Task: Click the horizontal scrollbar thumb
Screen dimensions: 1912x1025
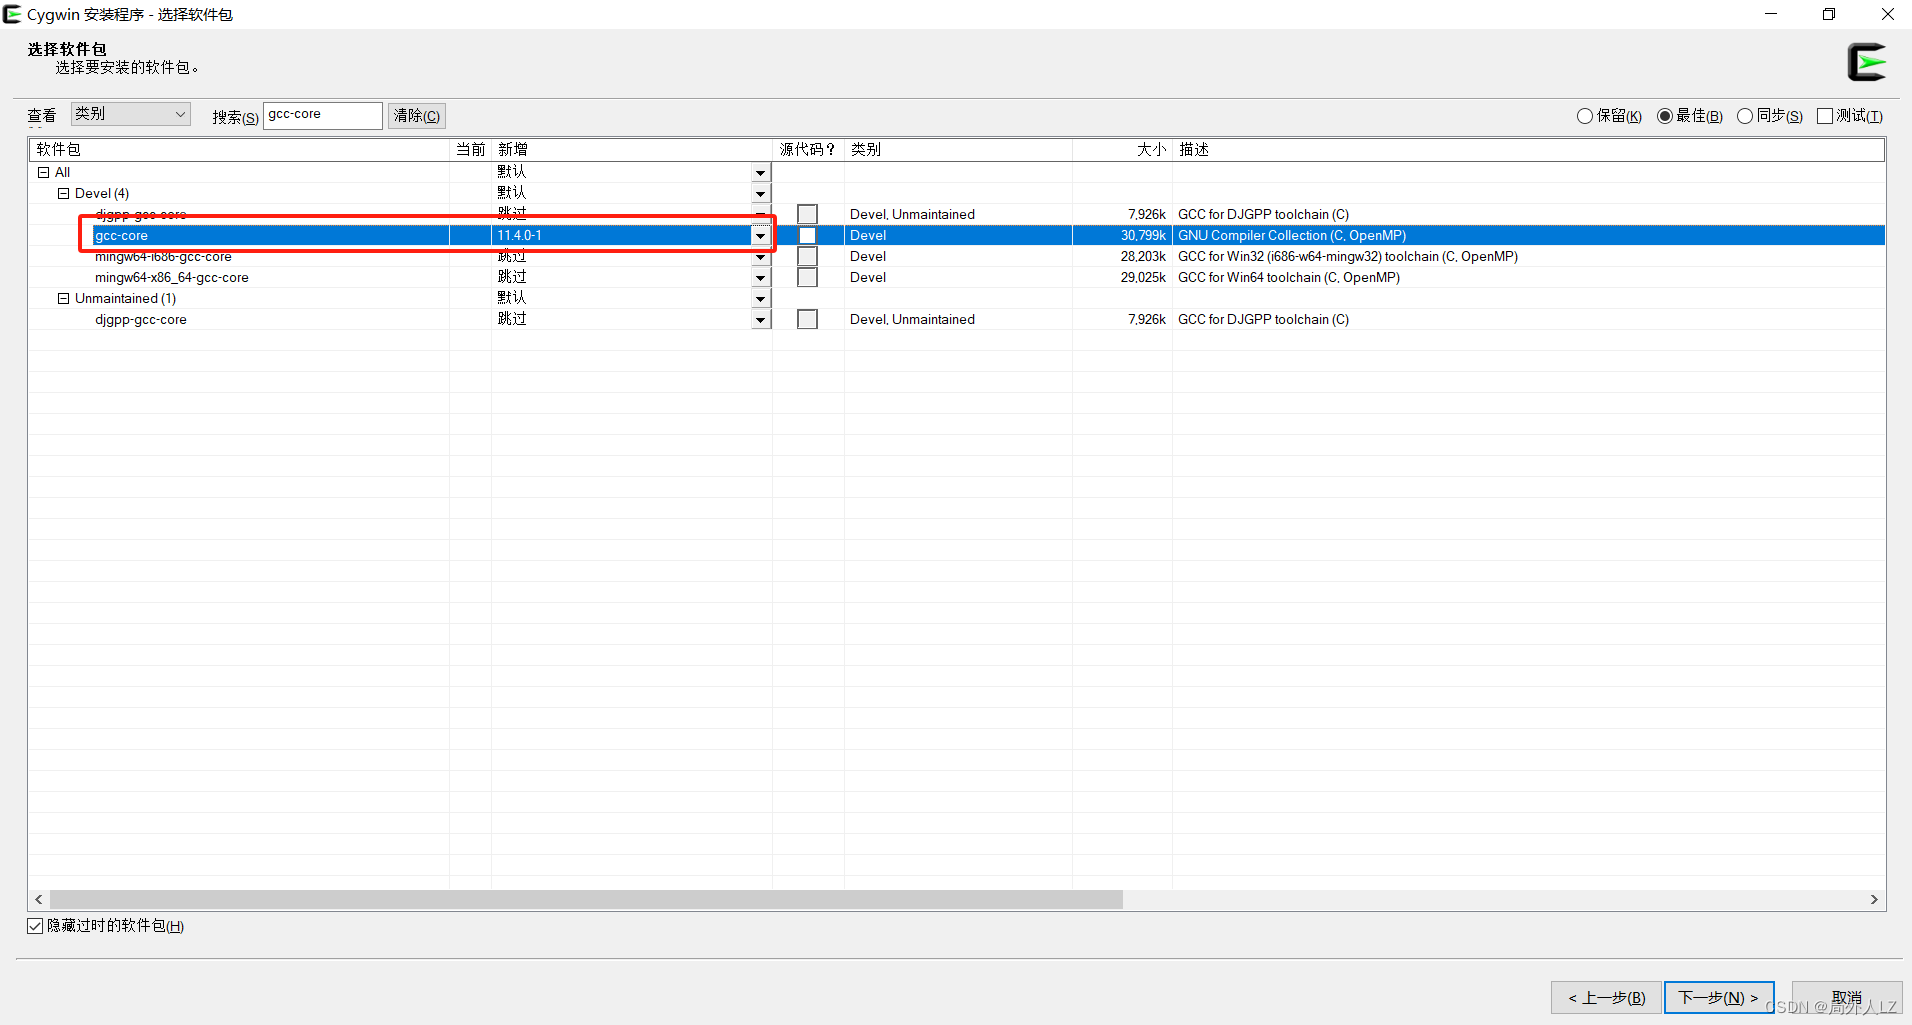Action: tap(586, 900)
